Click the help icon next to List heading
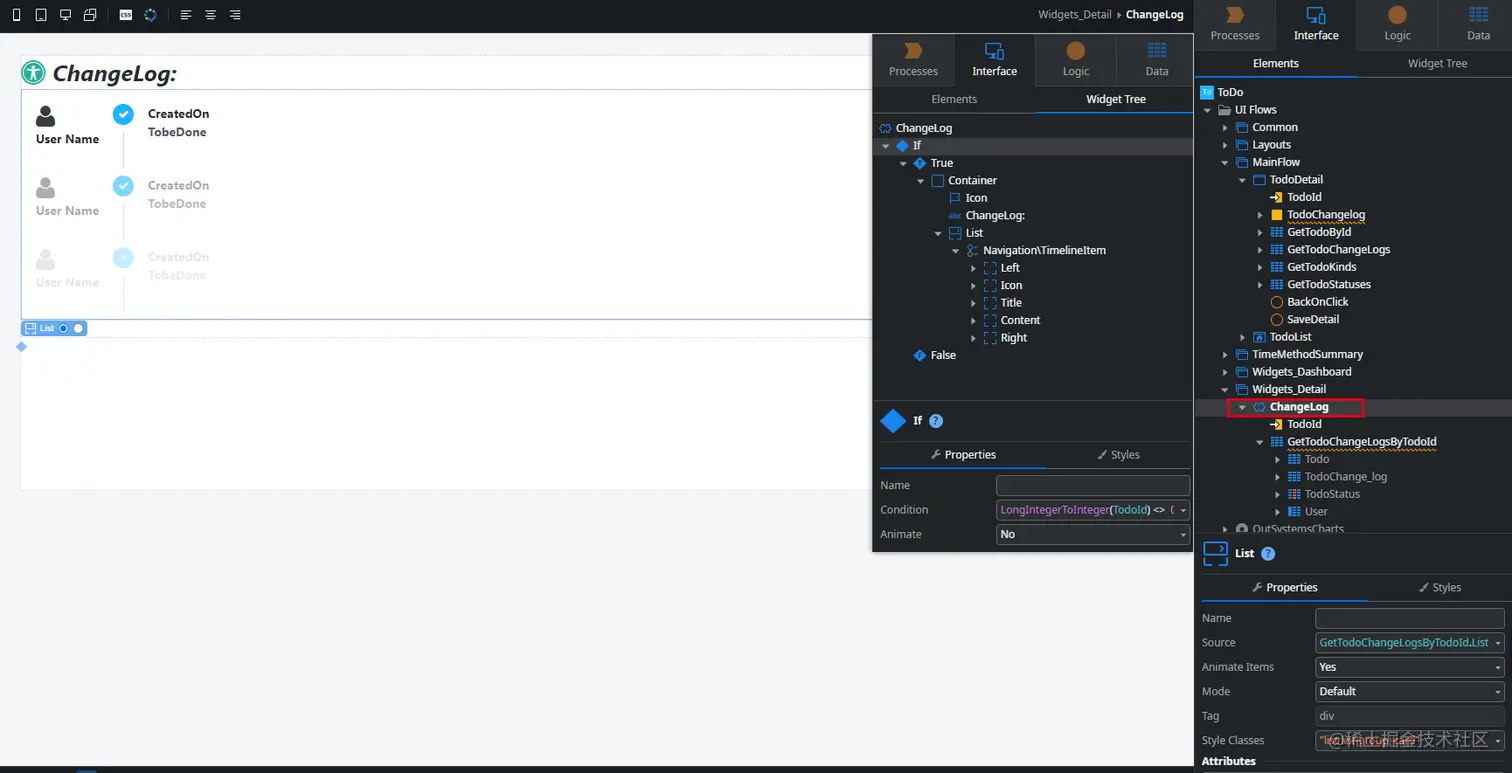This screenshot has width=1512, height=773. 1268,554
